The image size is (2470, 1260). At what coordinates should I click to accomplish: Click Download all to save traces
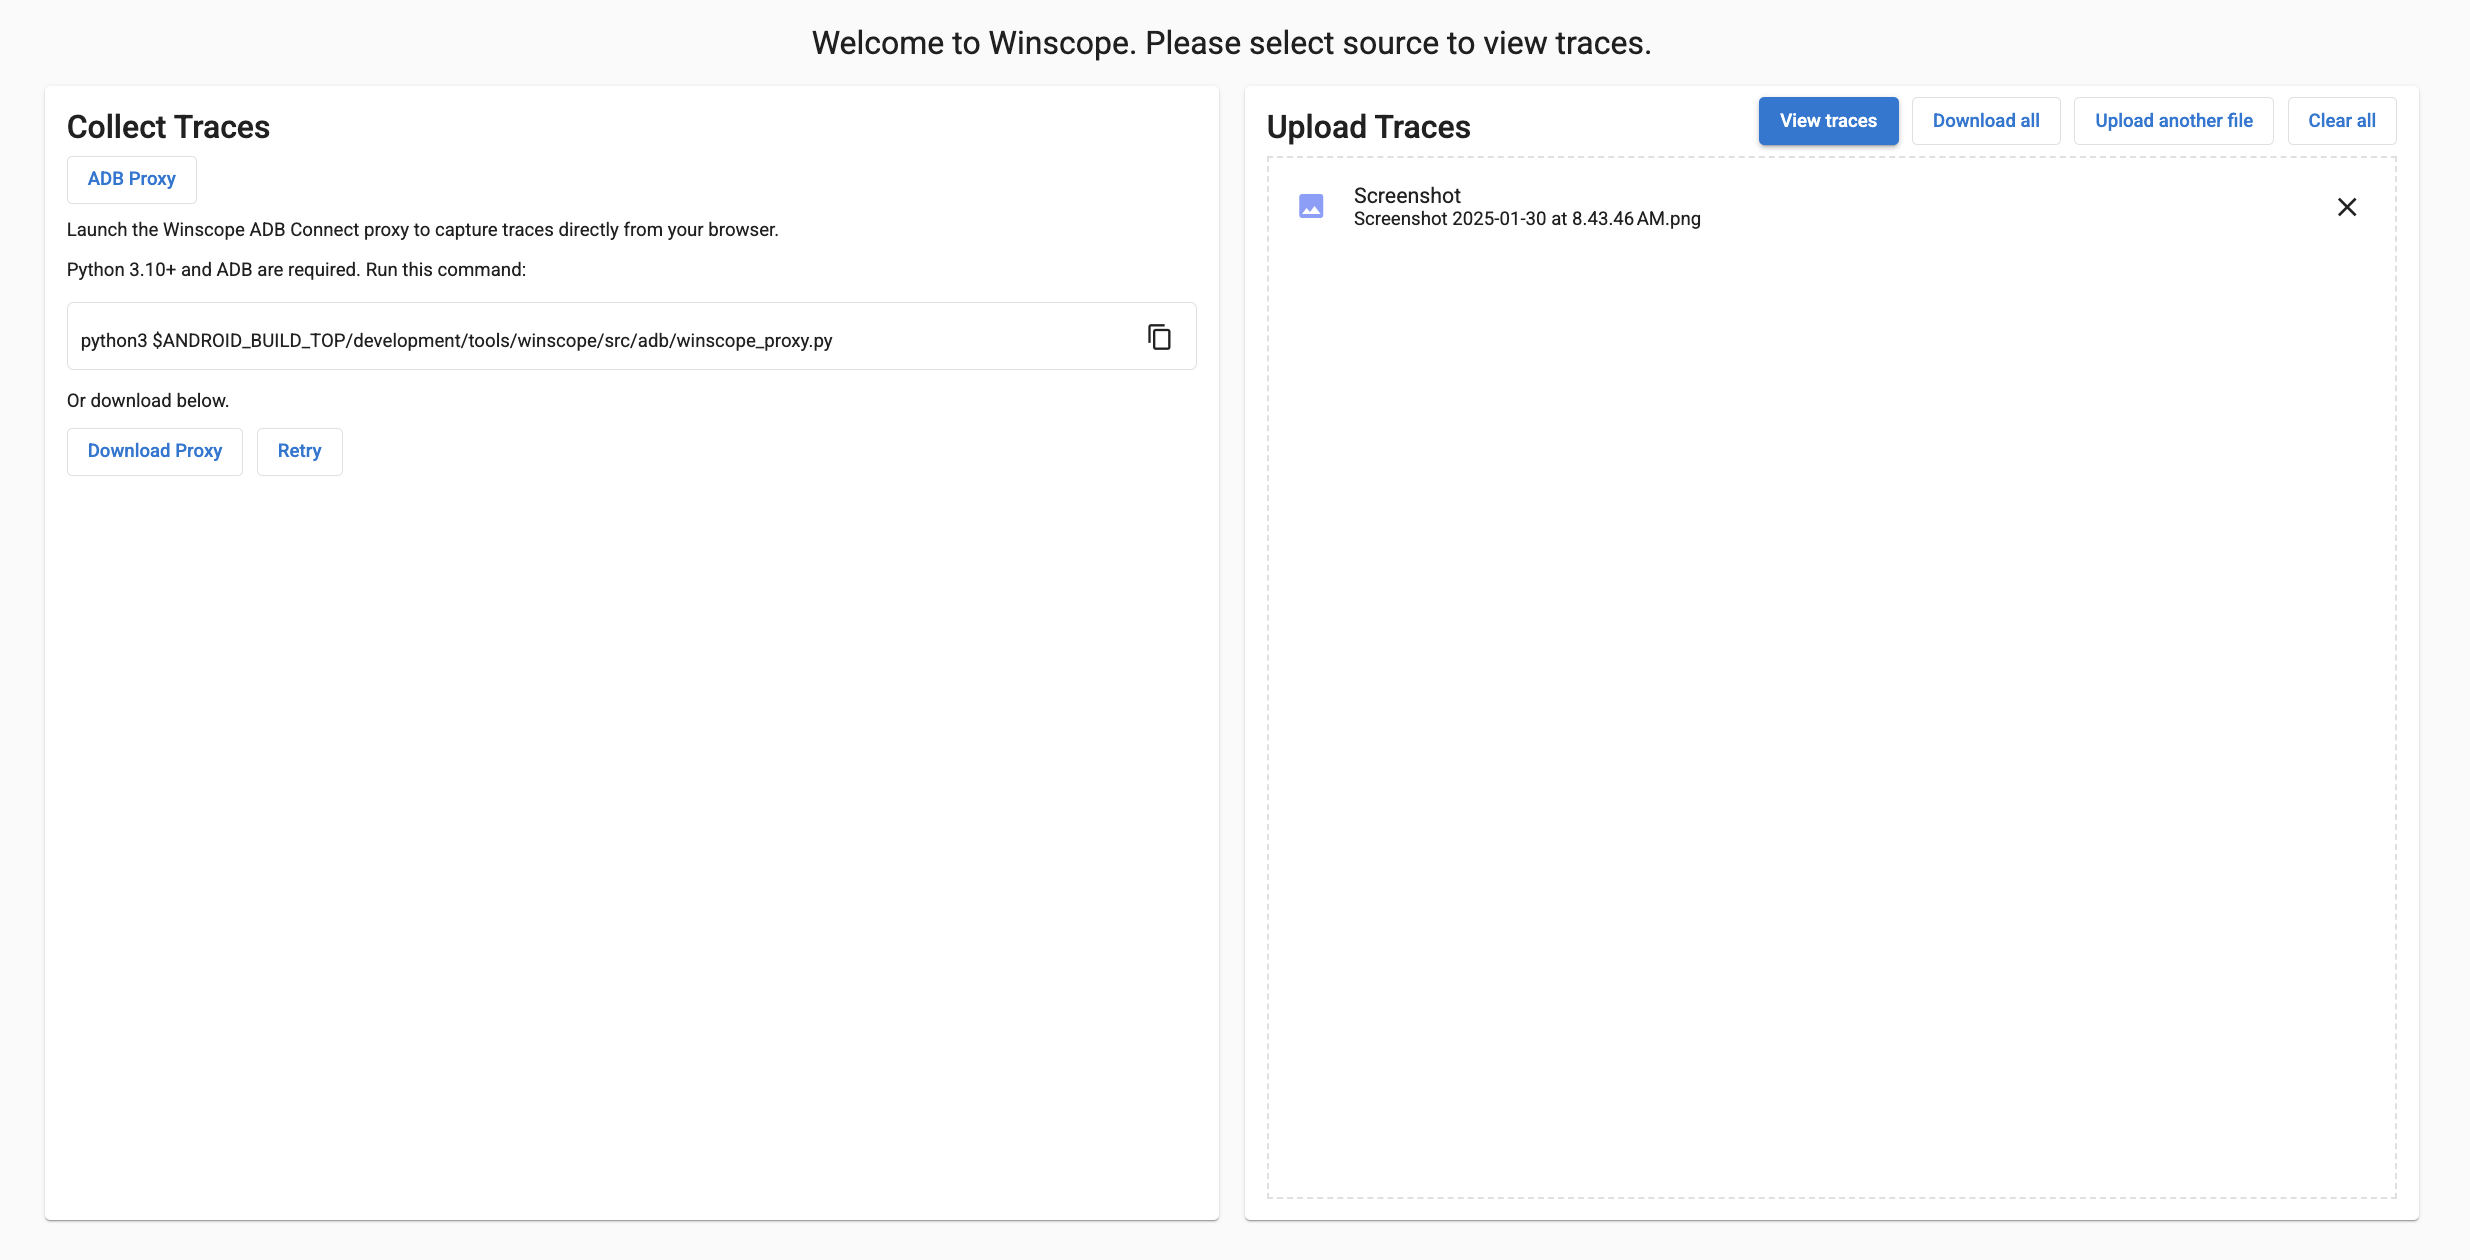click(1985, 120)
